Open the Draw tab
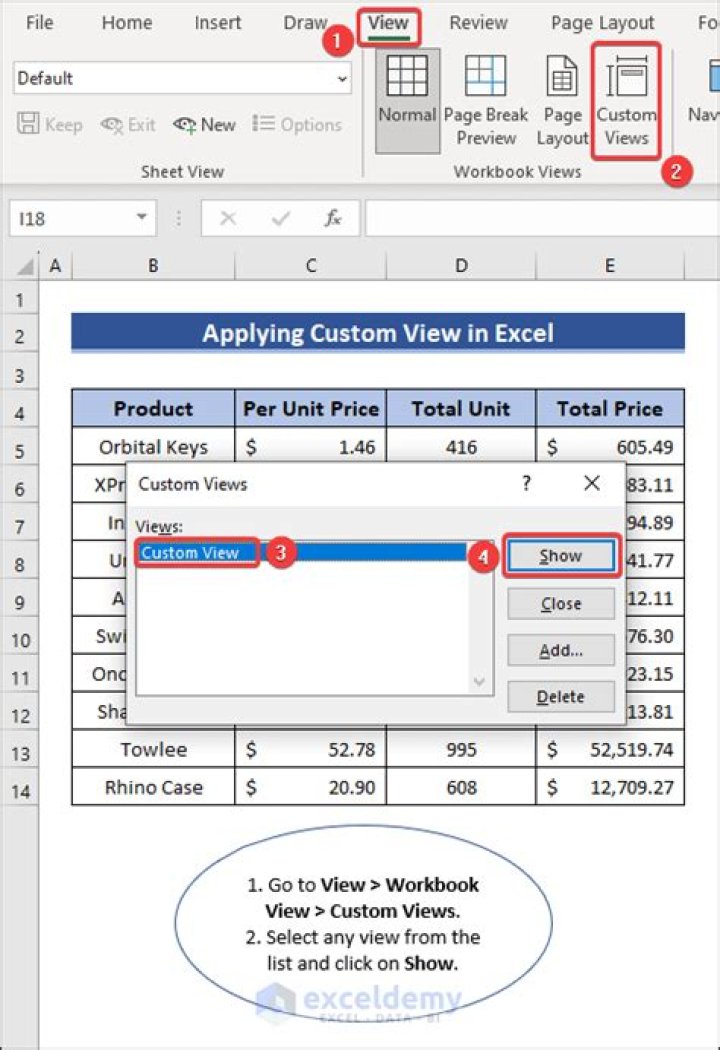The height and width of the screenshot is (1050, 720). (x=305, y=22)
